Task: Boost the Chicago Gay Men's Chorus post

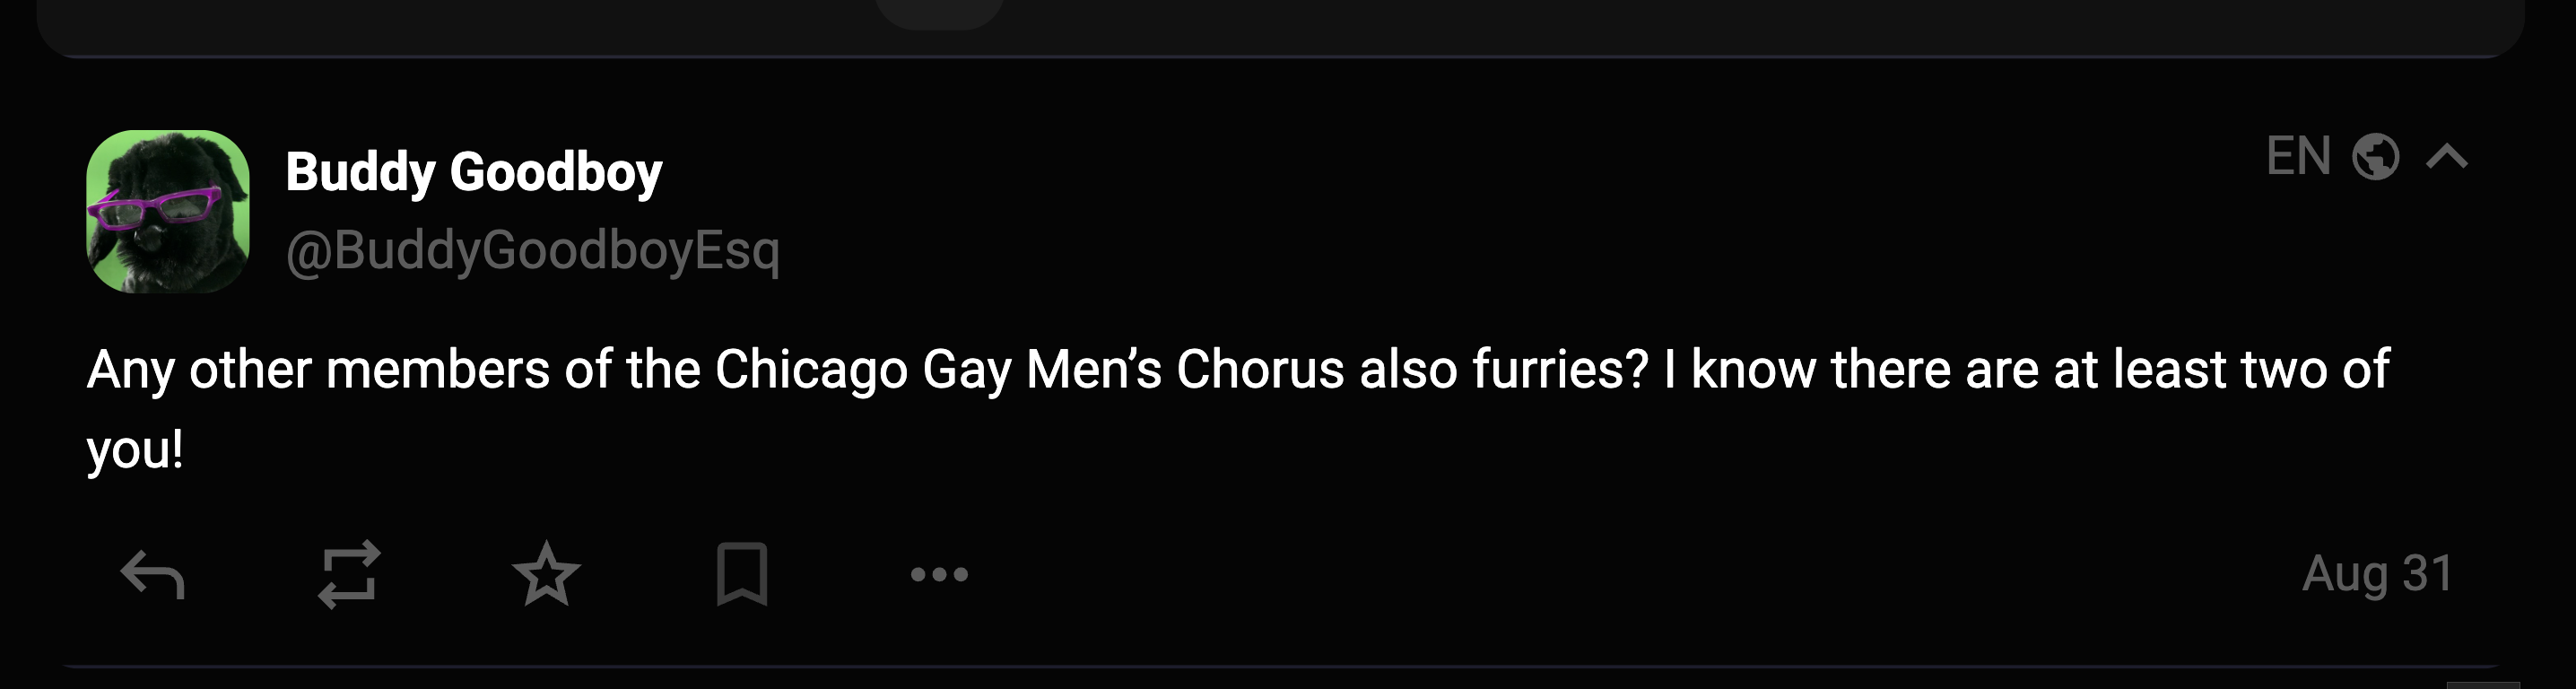Action: (x=349, y=574)
